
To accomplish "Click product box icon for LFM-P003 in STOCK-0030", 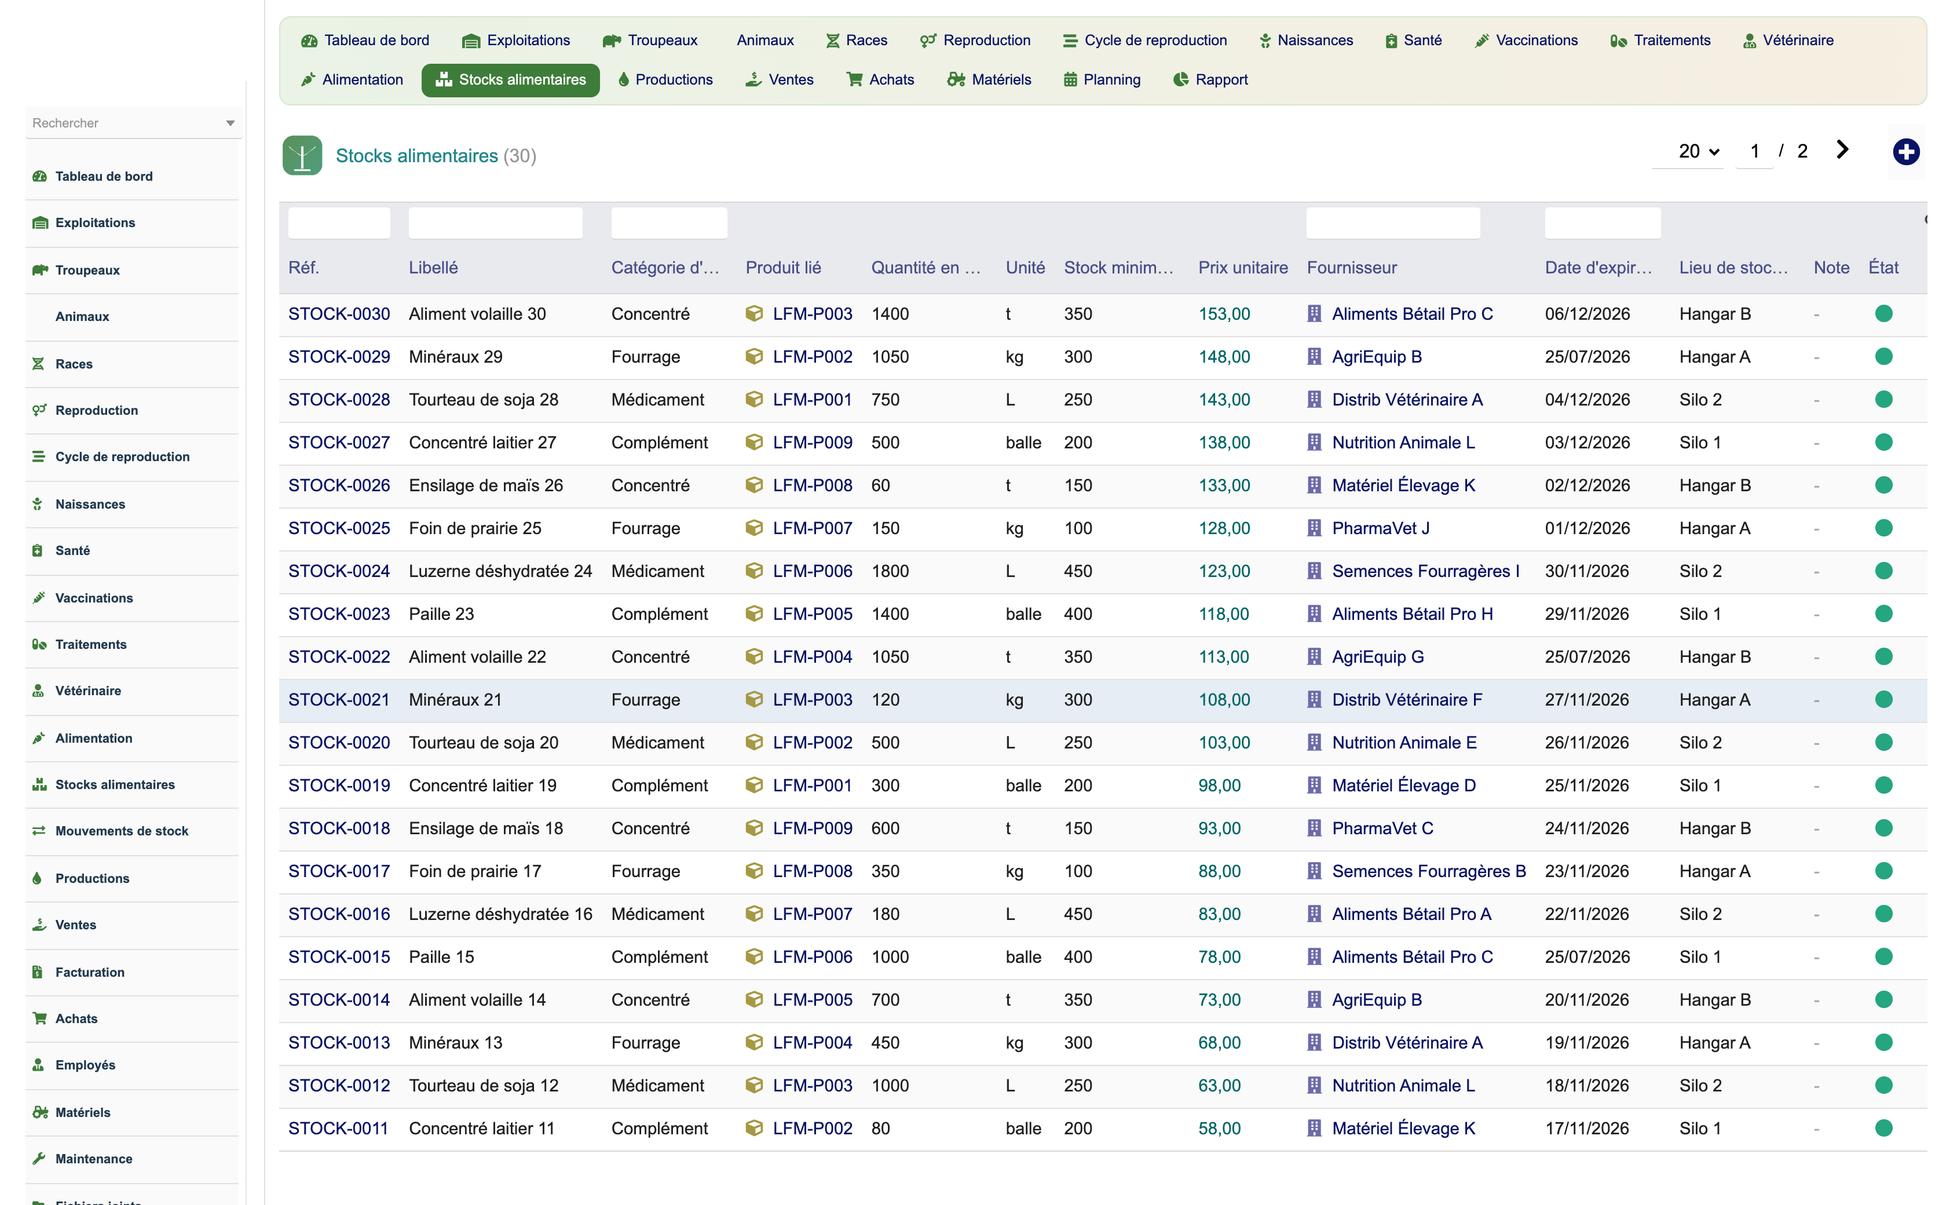I will [x=754, y=314].
